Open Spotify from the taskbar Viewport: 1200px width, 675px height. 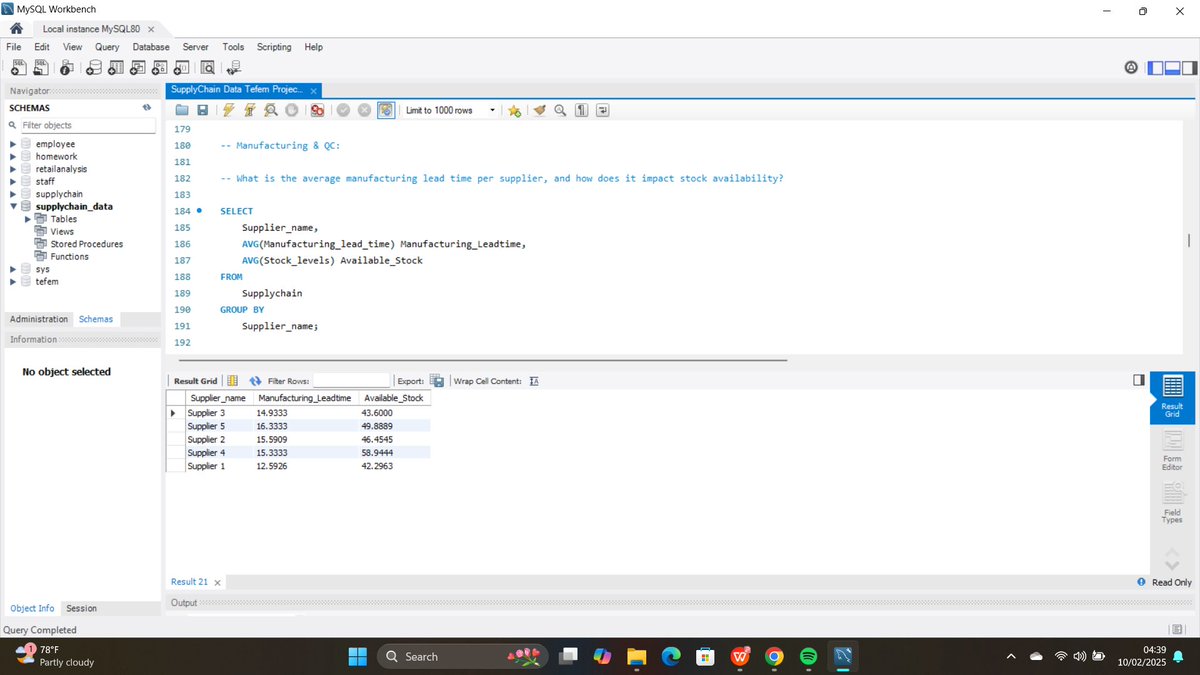[x=809, y=656]
